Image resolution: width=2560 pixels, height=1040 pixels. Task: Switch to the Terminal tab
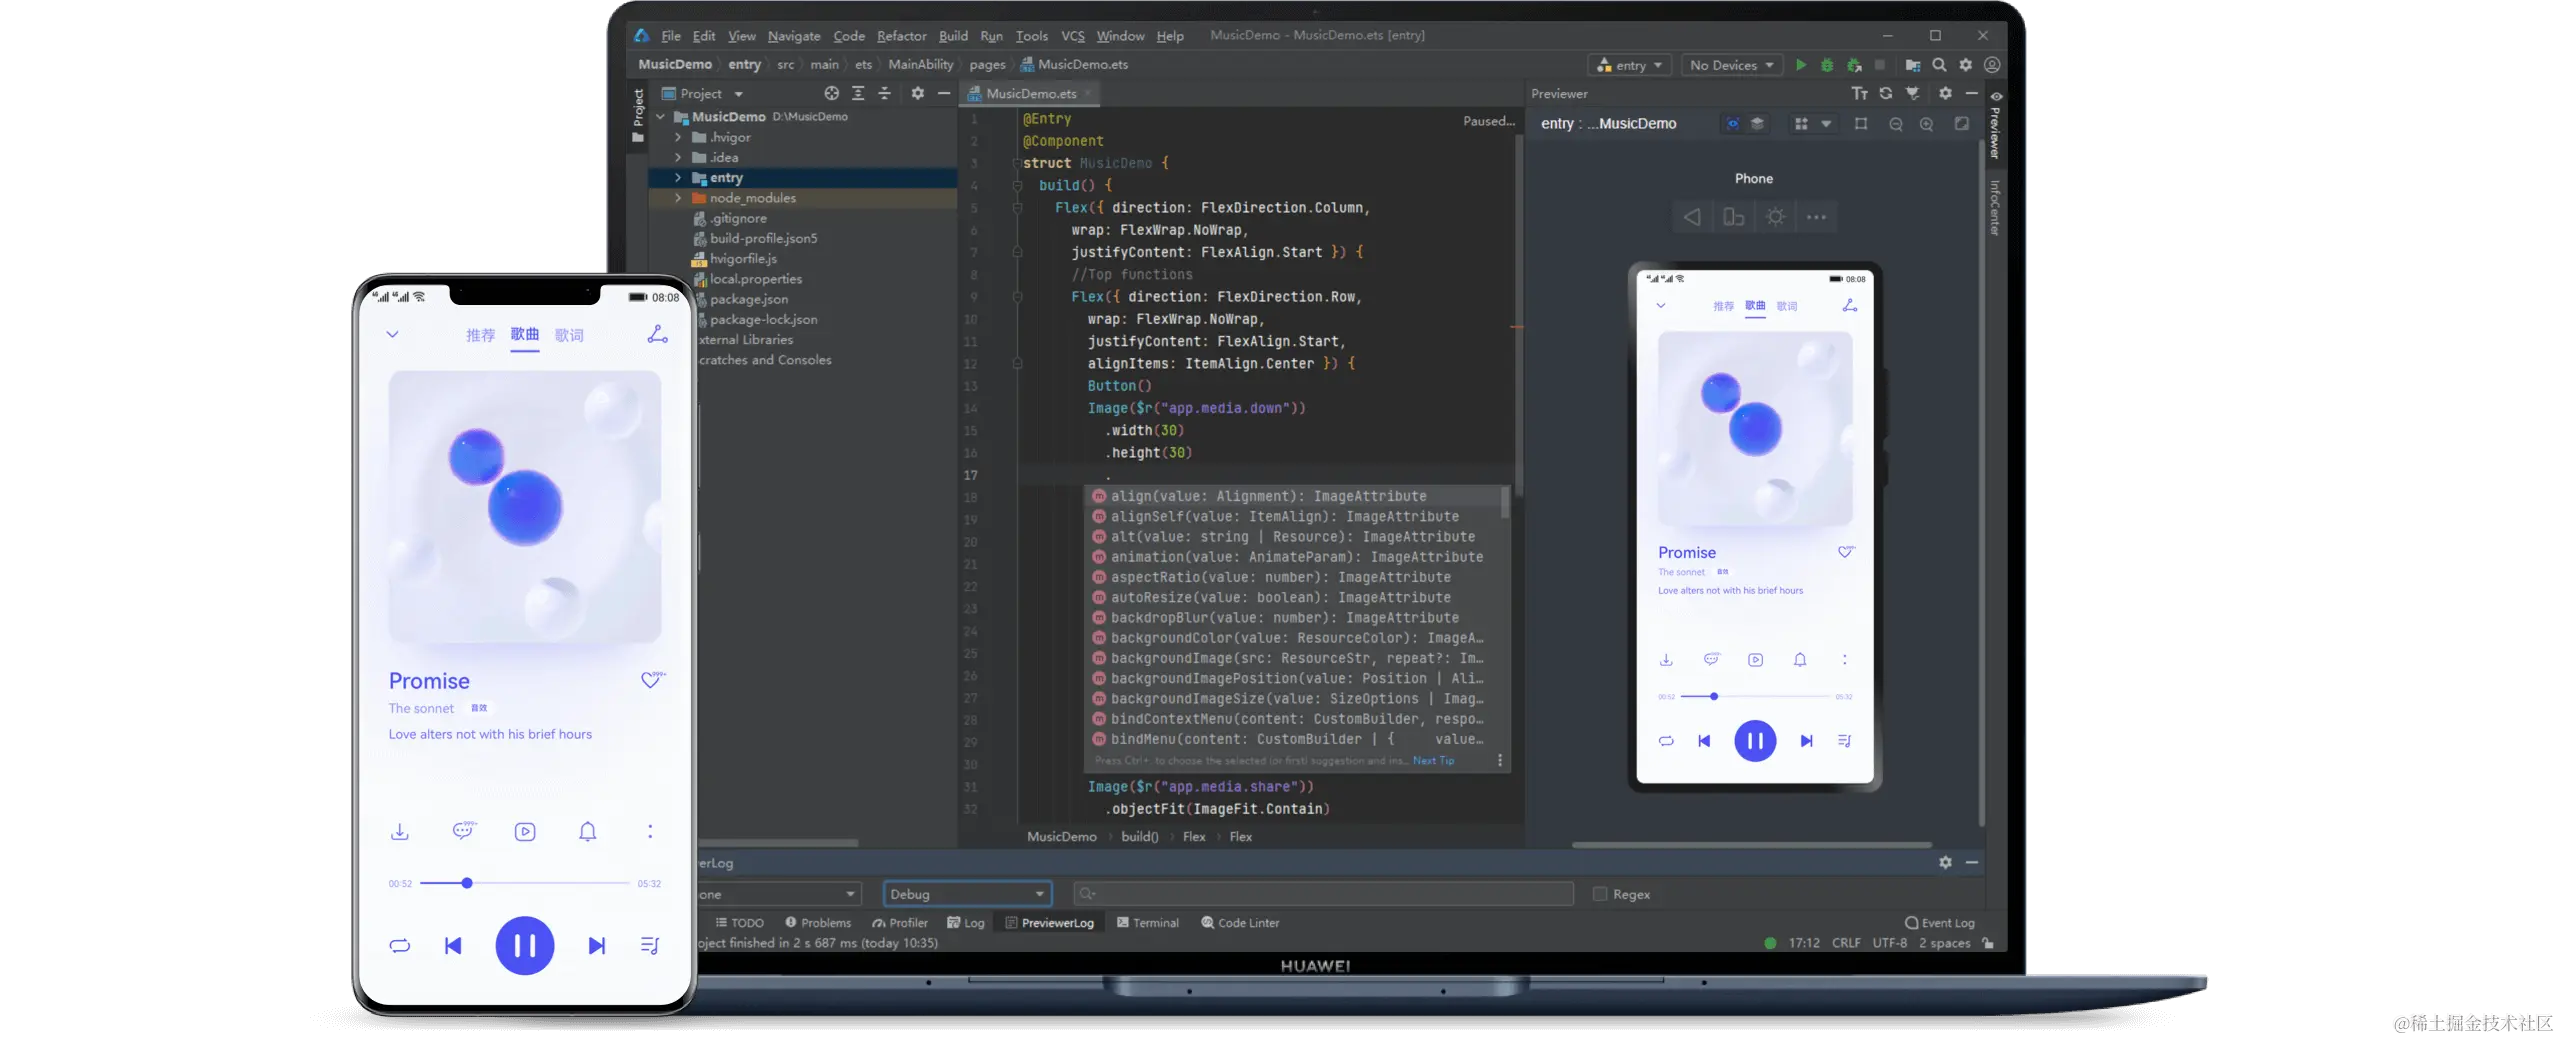[1148, 923]
